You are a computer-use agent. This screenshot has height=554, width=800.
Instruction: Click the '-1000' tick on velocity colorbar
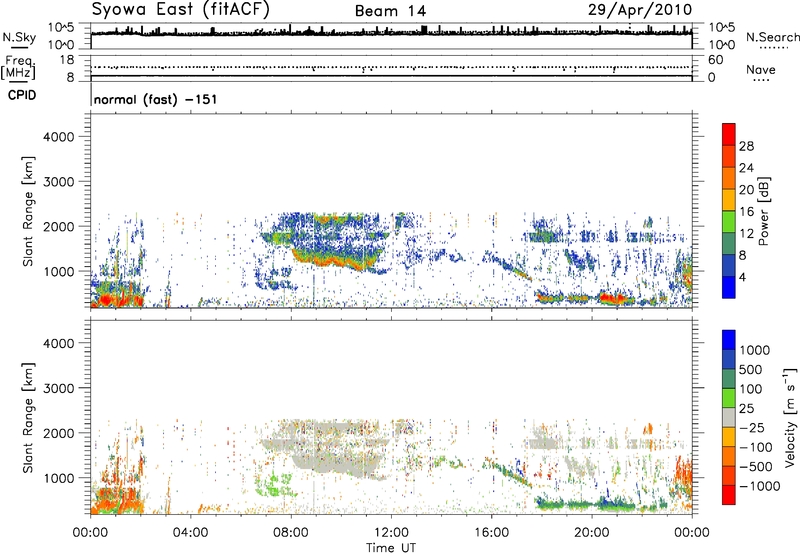pos(760,486)
